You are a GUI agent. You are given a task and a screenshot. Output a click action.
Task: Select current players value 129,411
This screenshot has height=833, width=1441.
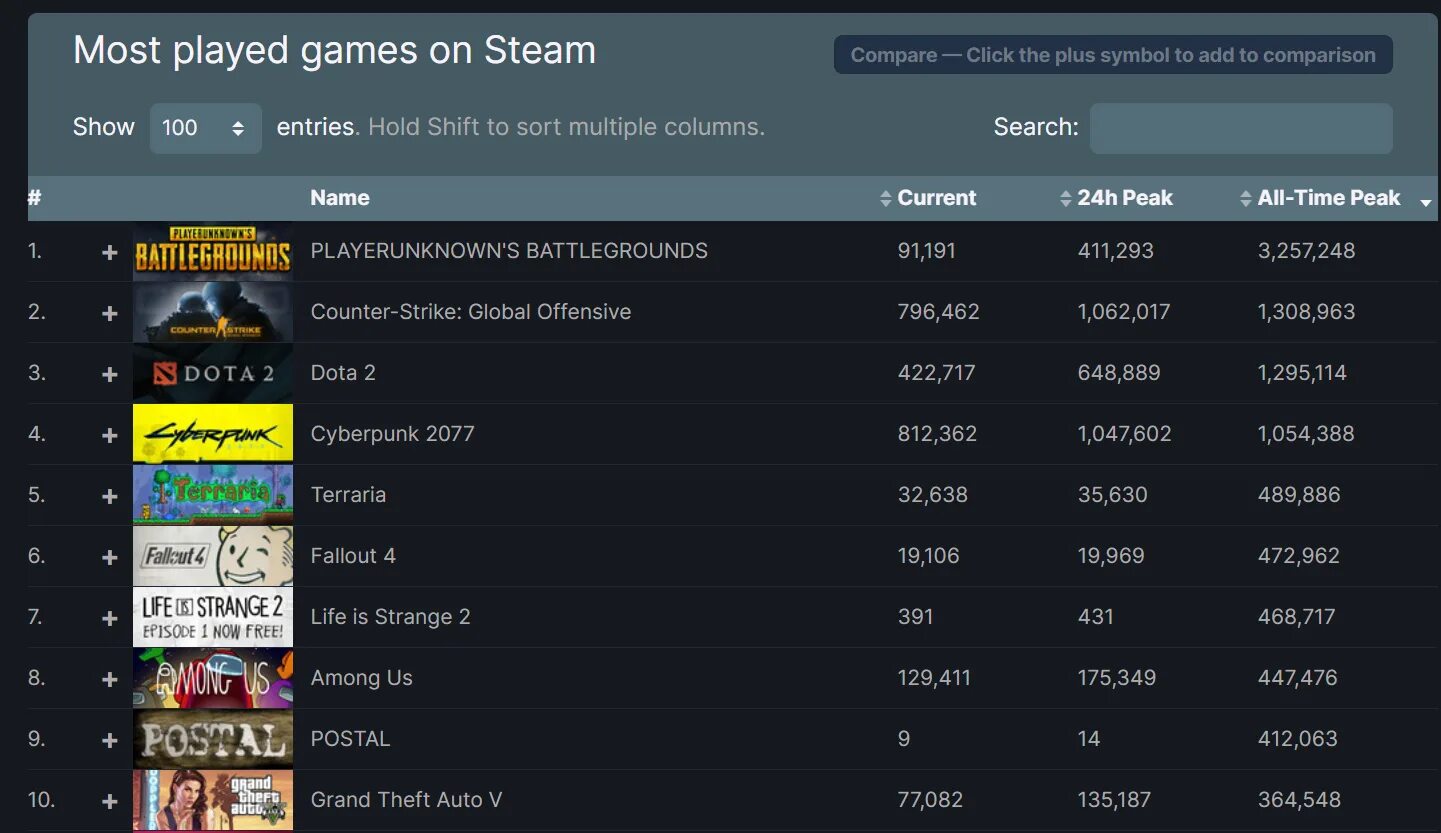tap(934, 678)
